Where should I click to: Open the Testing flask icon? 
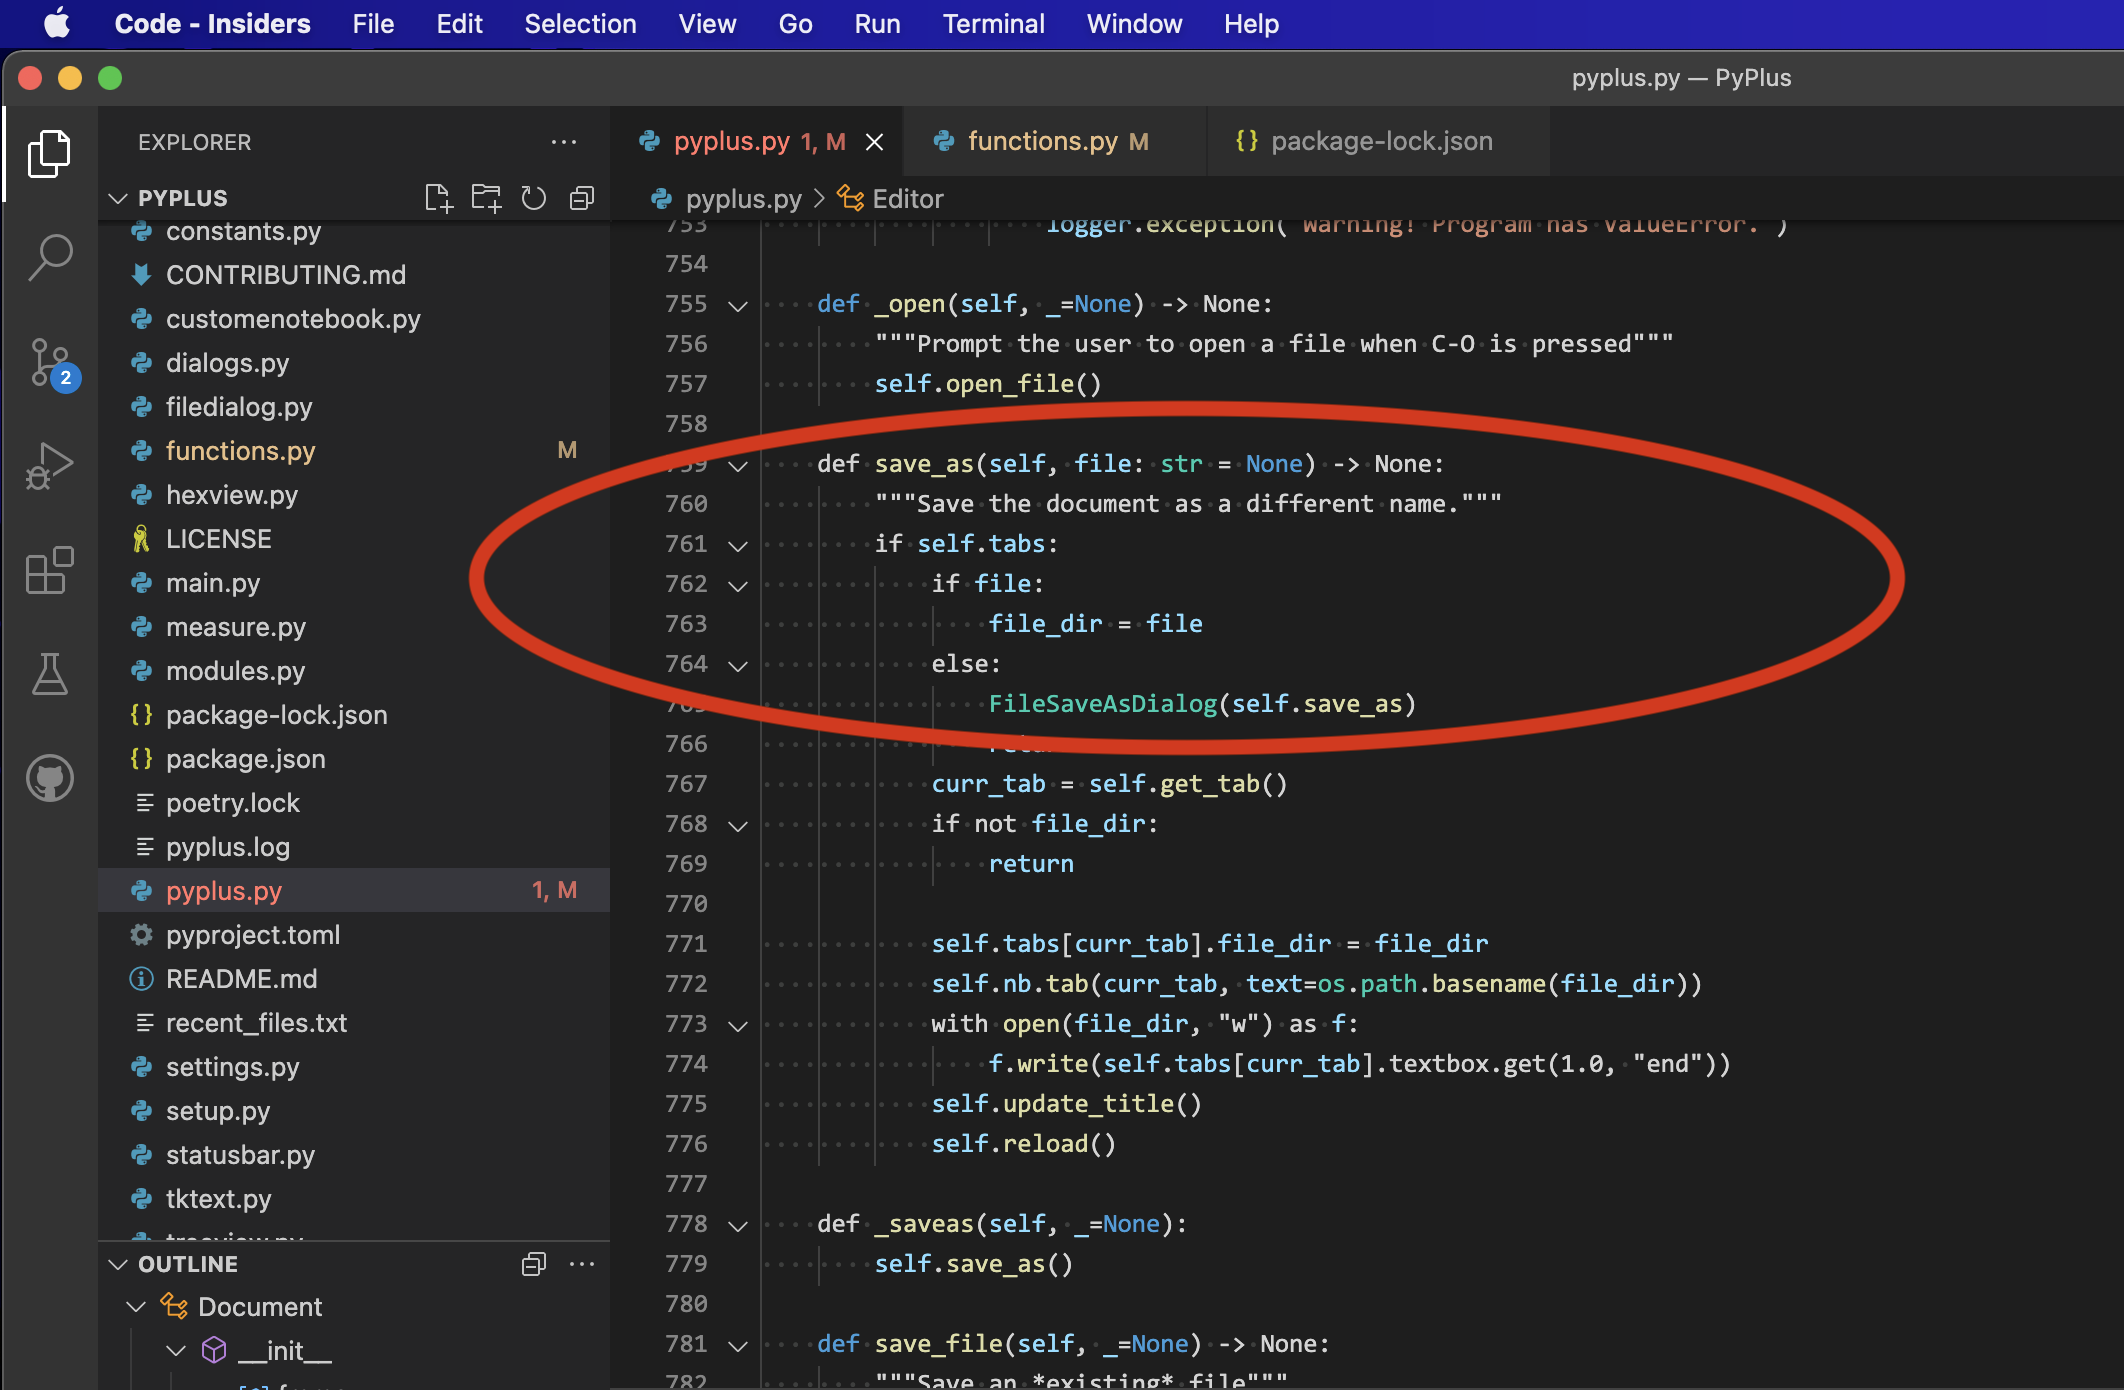click(49, 675)
